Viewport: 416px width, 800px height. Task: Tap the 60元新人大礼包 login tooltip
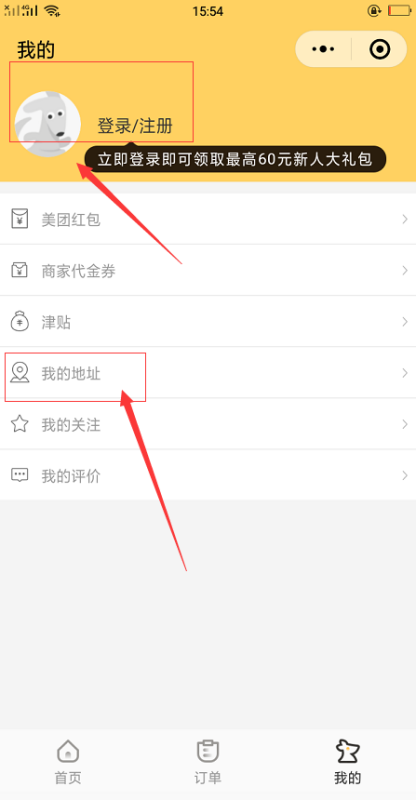pos(235,160)
